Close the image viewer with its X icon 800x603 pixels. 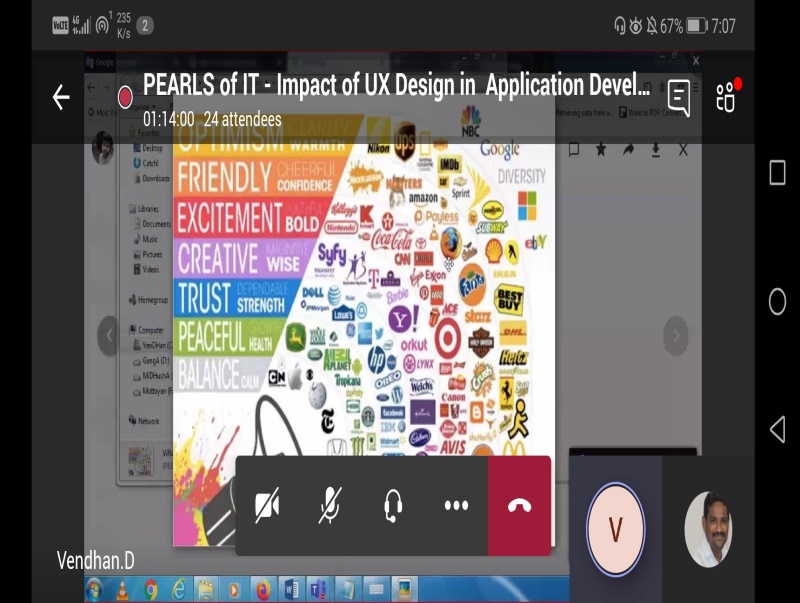pyautogui.click(x=683, y=149)
